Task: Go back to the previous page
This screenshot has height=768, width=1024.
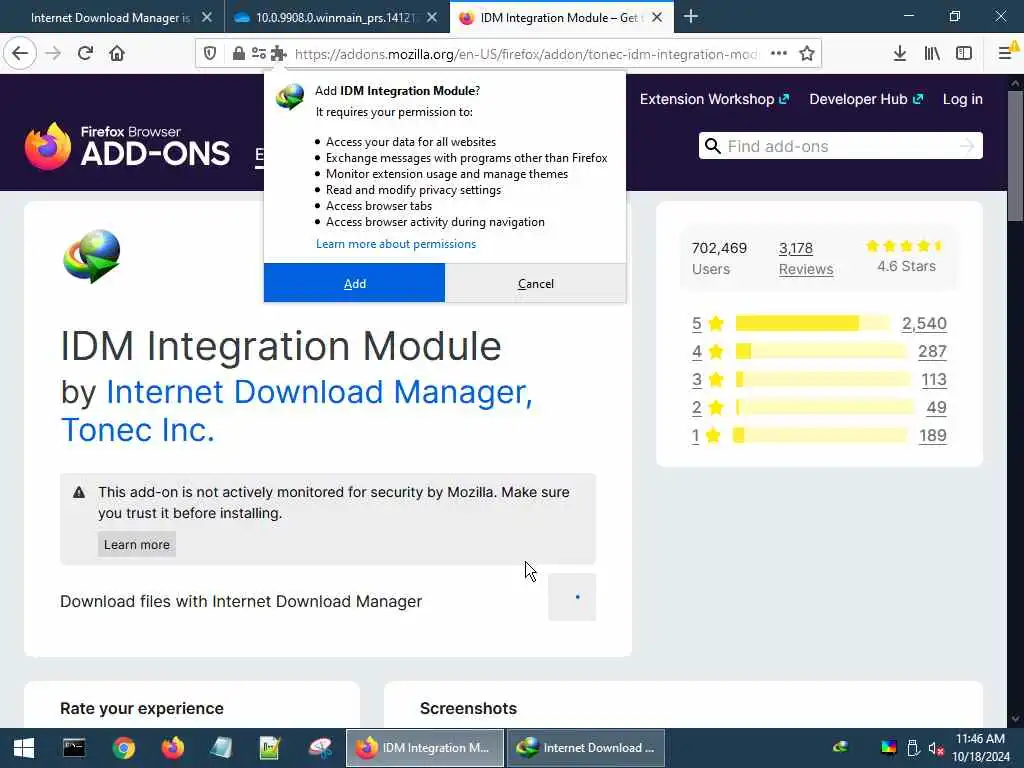Action: coord(20,53)
